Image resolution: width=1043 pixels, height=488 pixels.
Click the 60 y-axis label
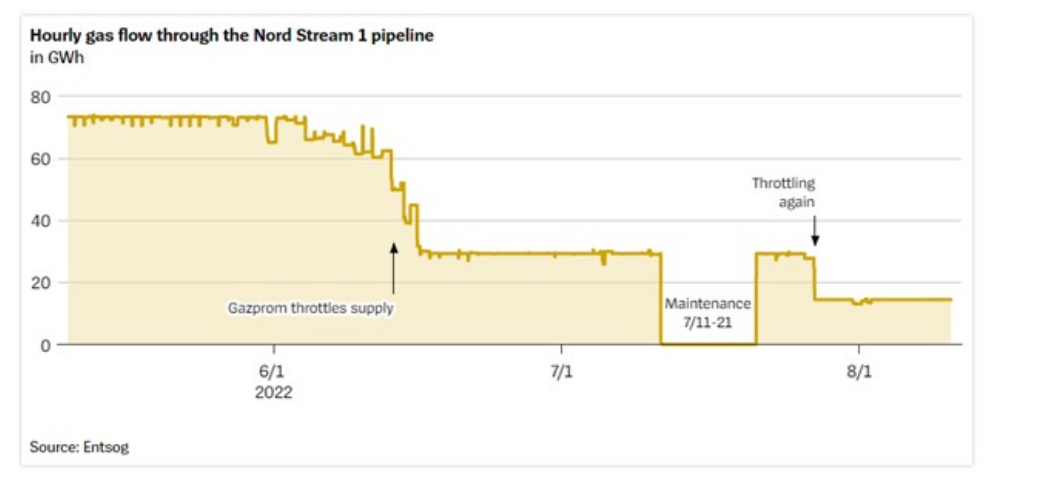[40, 159]
